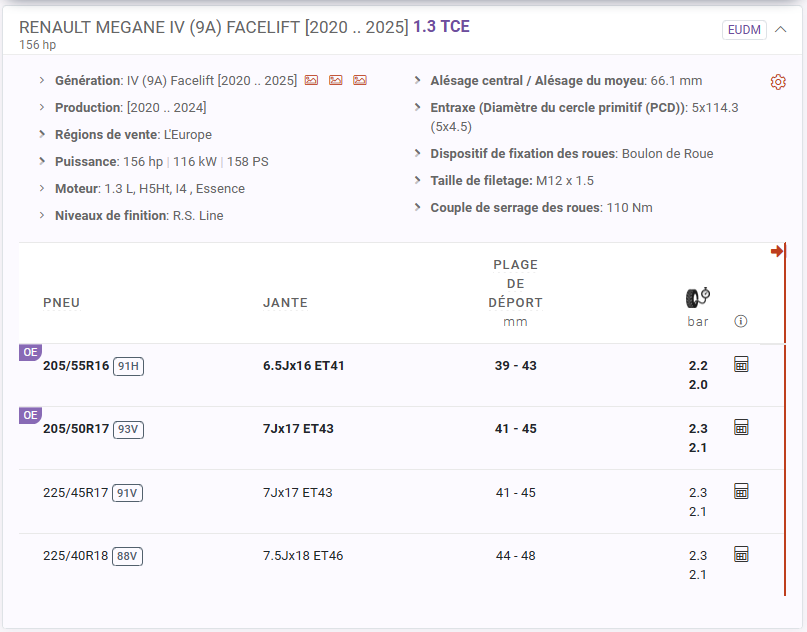Collapse the Renault Megane 1.3 TCE panel
The width and height of the screenshot is (807, 632).
782,29
